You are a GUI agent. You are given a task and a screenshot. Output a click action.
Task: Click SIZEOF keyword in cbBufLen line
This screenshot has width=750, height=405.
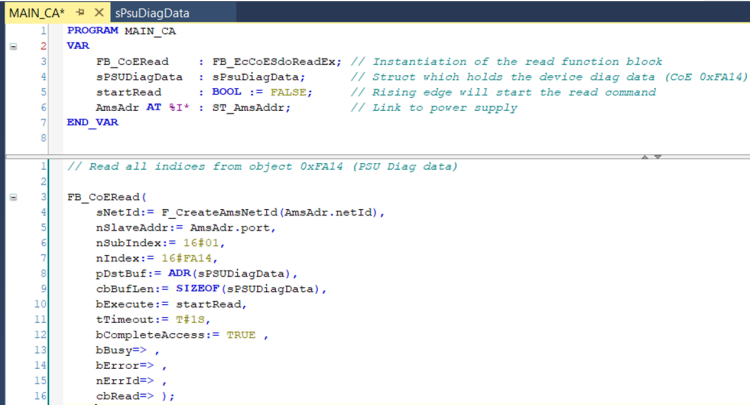[197, 289]
